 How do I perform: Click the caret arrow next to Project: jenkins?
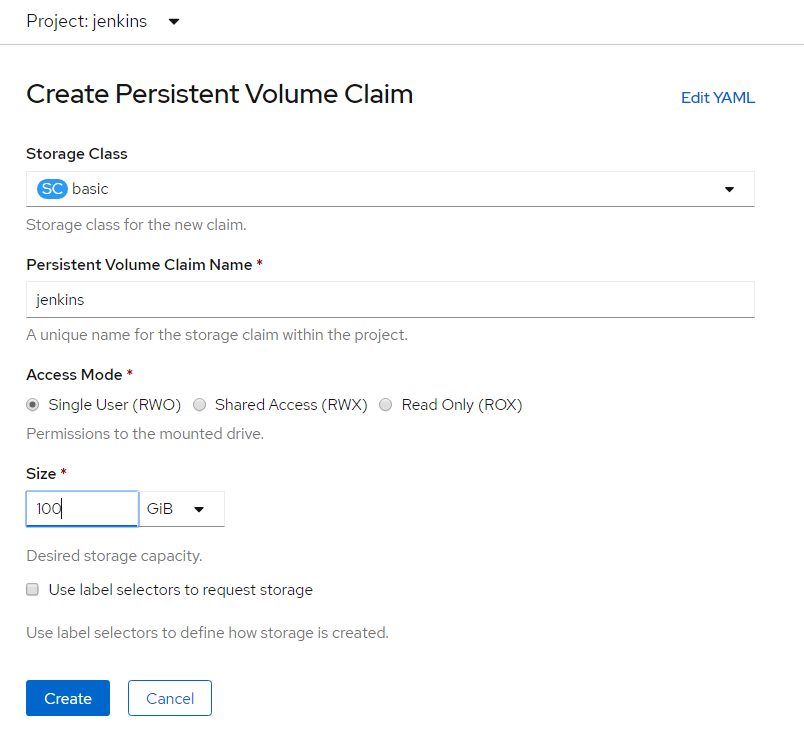[174, 21]
